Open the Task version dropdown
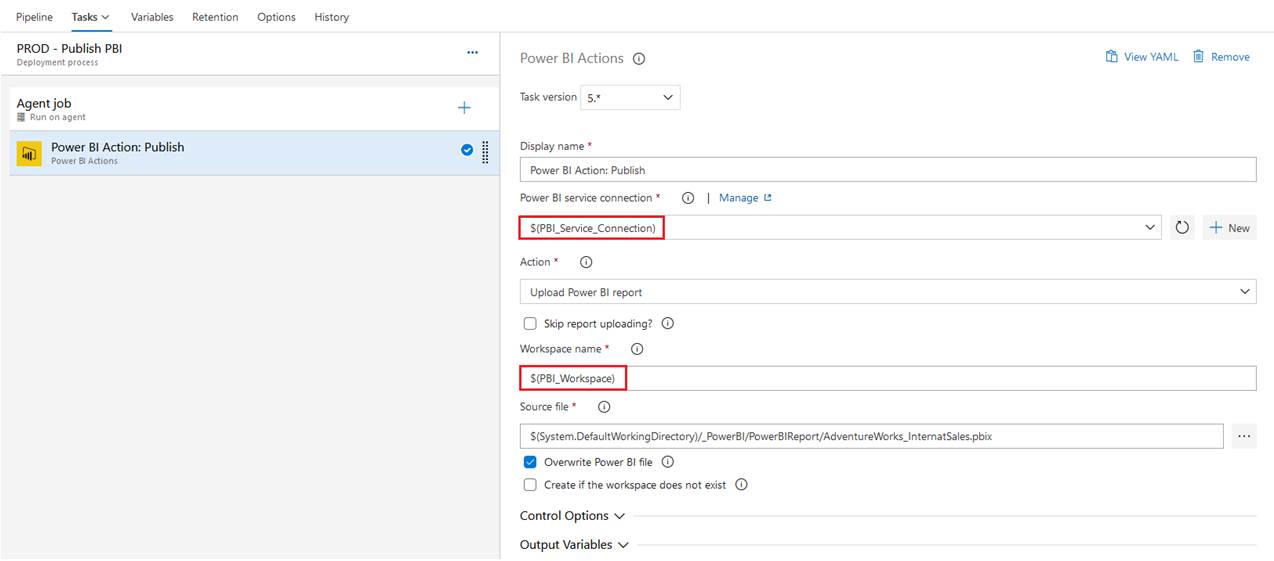 (x=630, y=98)
